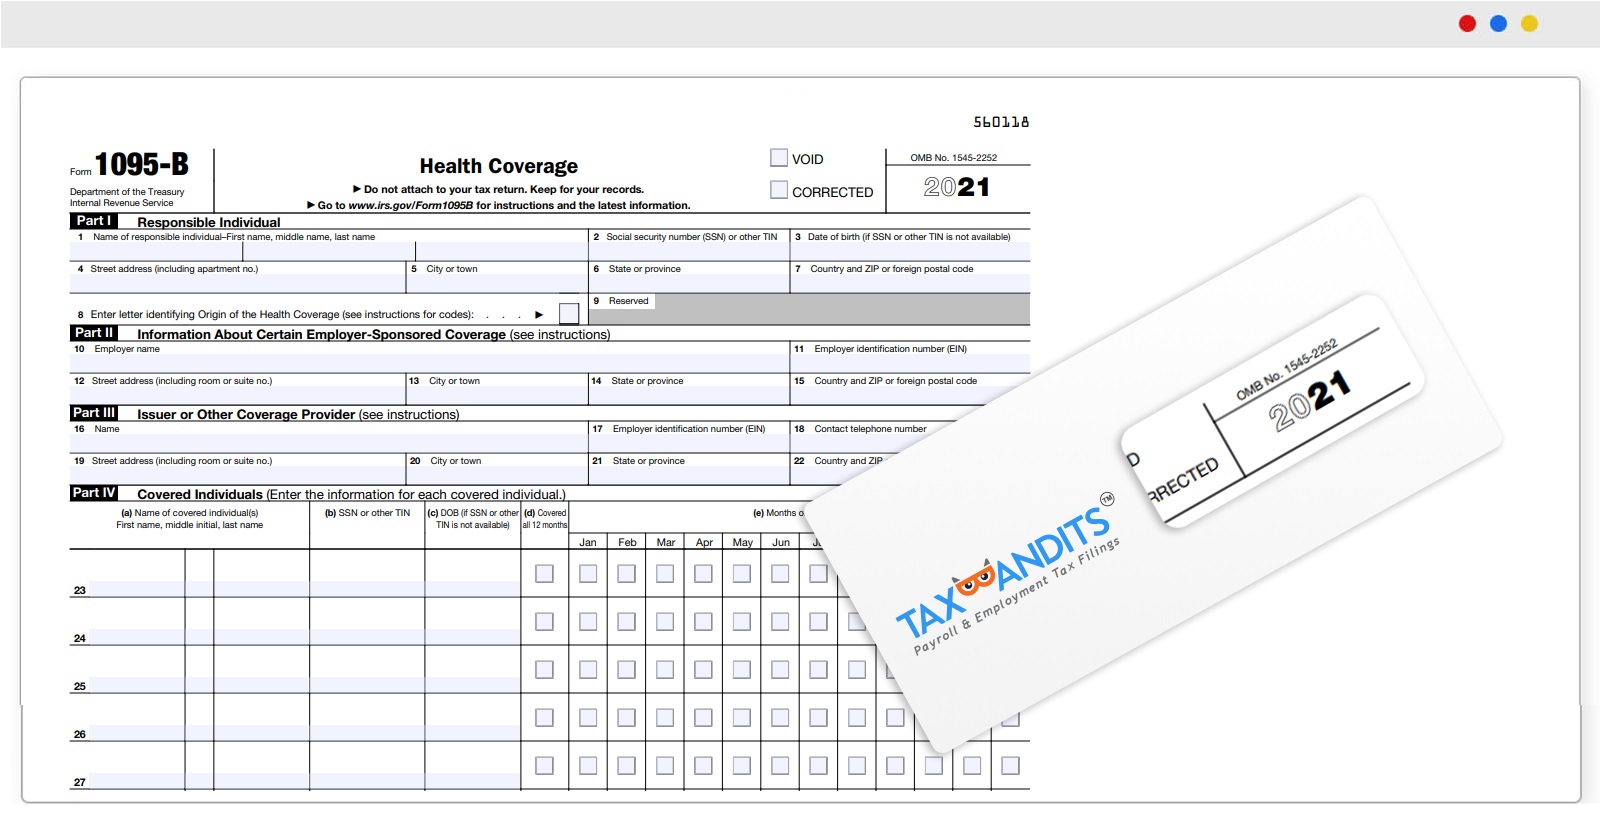Click the 'Part I' section label
The width and height of the screenshot is (1600, 833).
tap(94, 221)
